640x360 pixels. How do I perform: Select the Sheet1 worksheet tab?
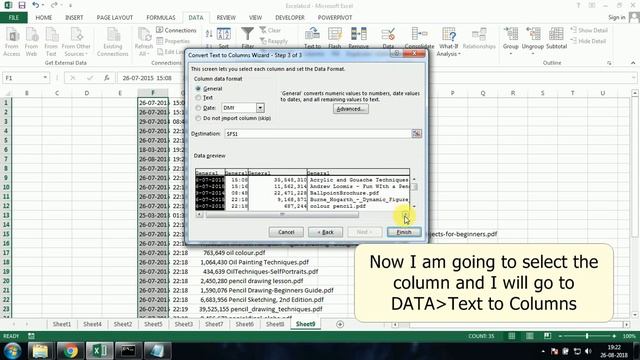(62, 324)
